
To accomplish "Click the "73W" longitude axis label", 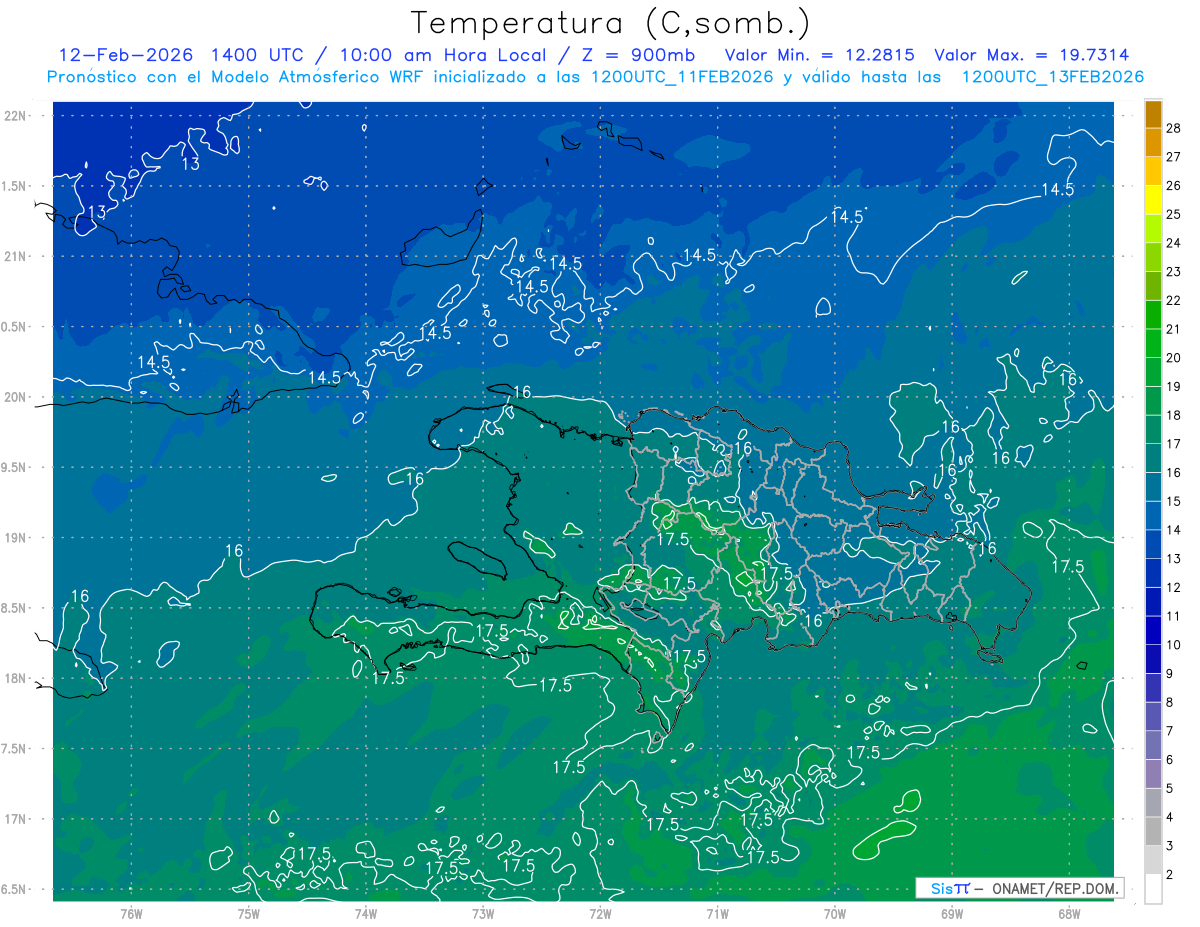I will [x=482, y=914].
